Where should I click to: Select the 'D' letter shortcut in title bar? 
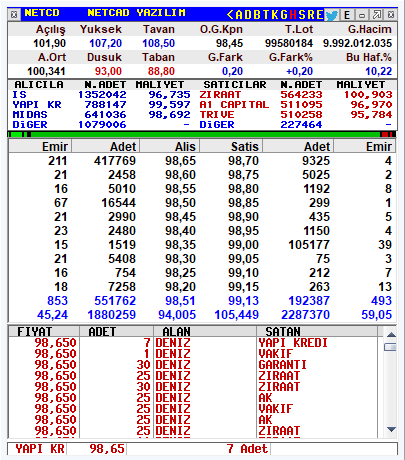click(x=248, y=15)
